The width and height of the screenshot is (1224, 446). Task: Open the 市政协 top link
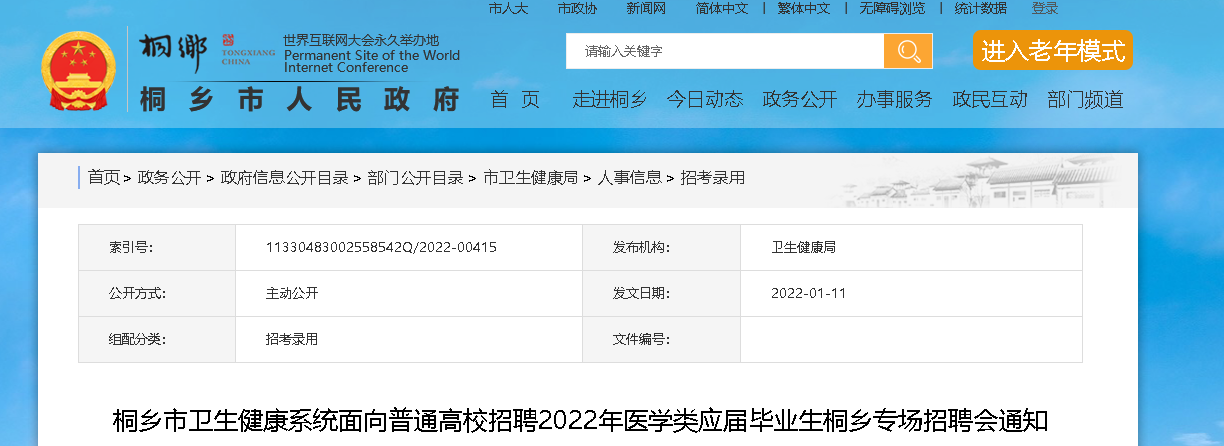(577, 8)
